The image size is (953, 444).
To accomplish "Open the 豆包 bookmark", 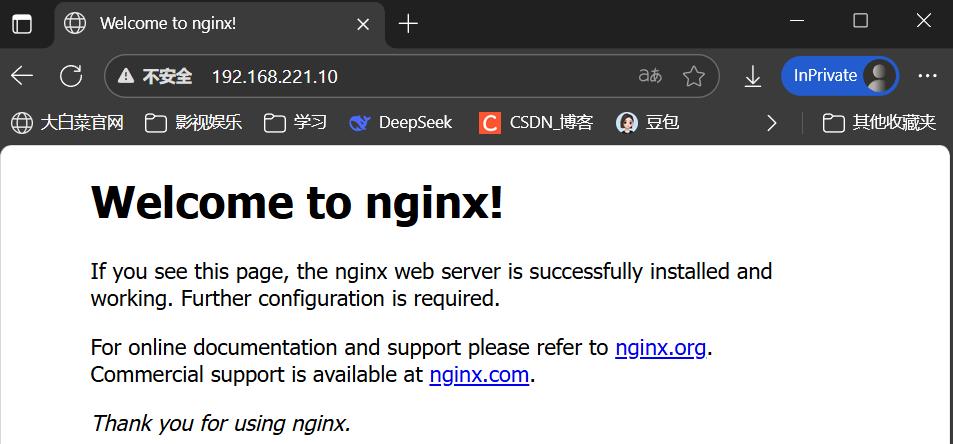I will [648, 123].
